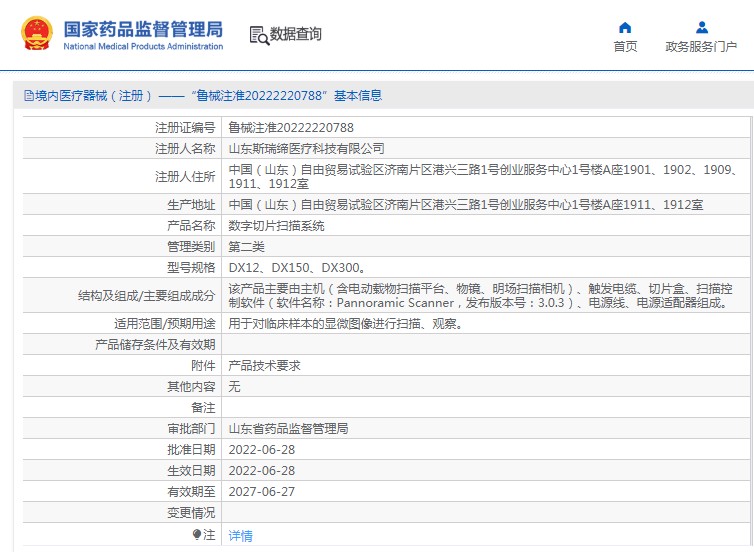Open the 详情 link
The height and width of the screenshot is (552, 754).
240,535
